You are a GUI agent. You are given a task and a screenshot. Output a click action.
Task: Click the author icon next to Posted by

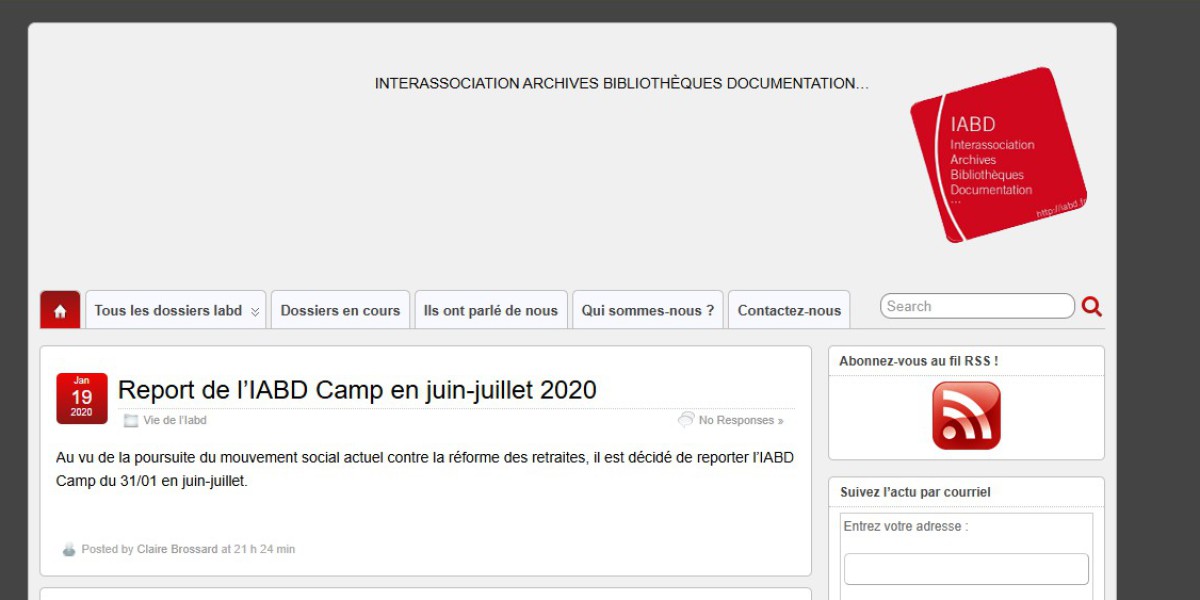coord(68,549)
